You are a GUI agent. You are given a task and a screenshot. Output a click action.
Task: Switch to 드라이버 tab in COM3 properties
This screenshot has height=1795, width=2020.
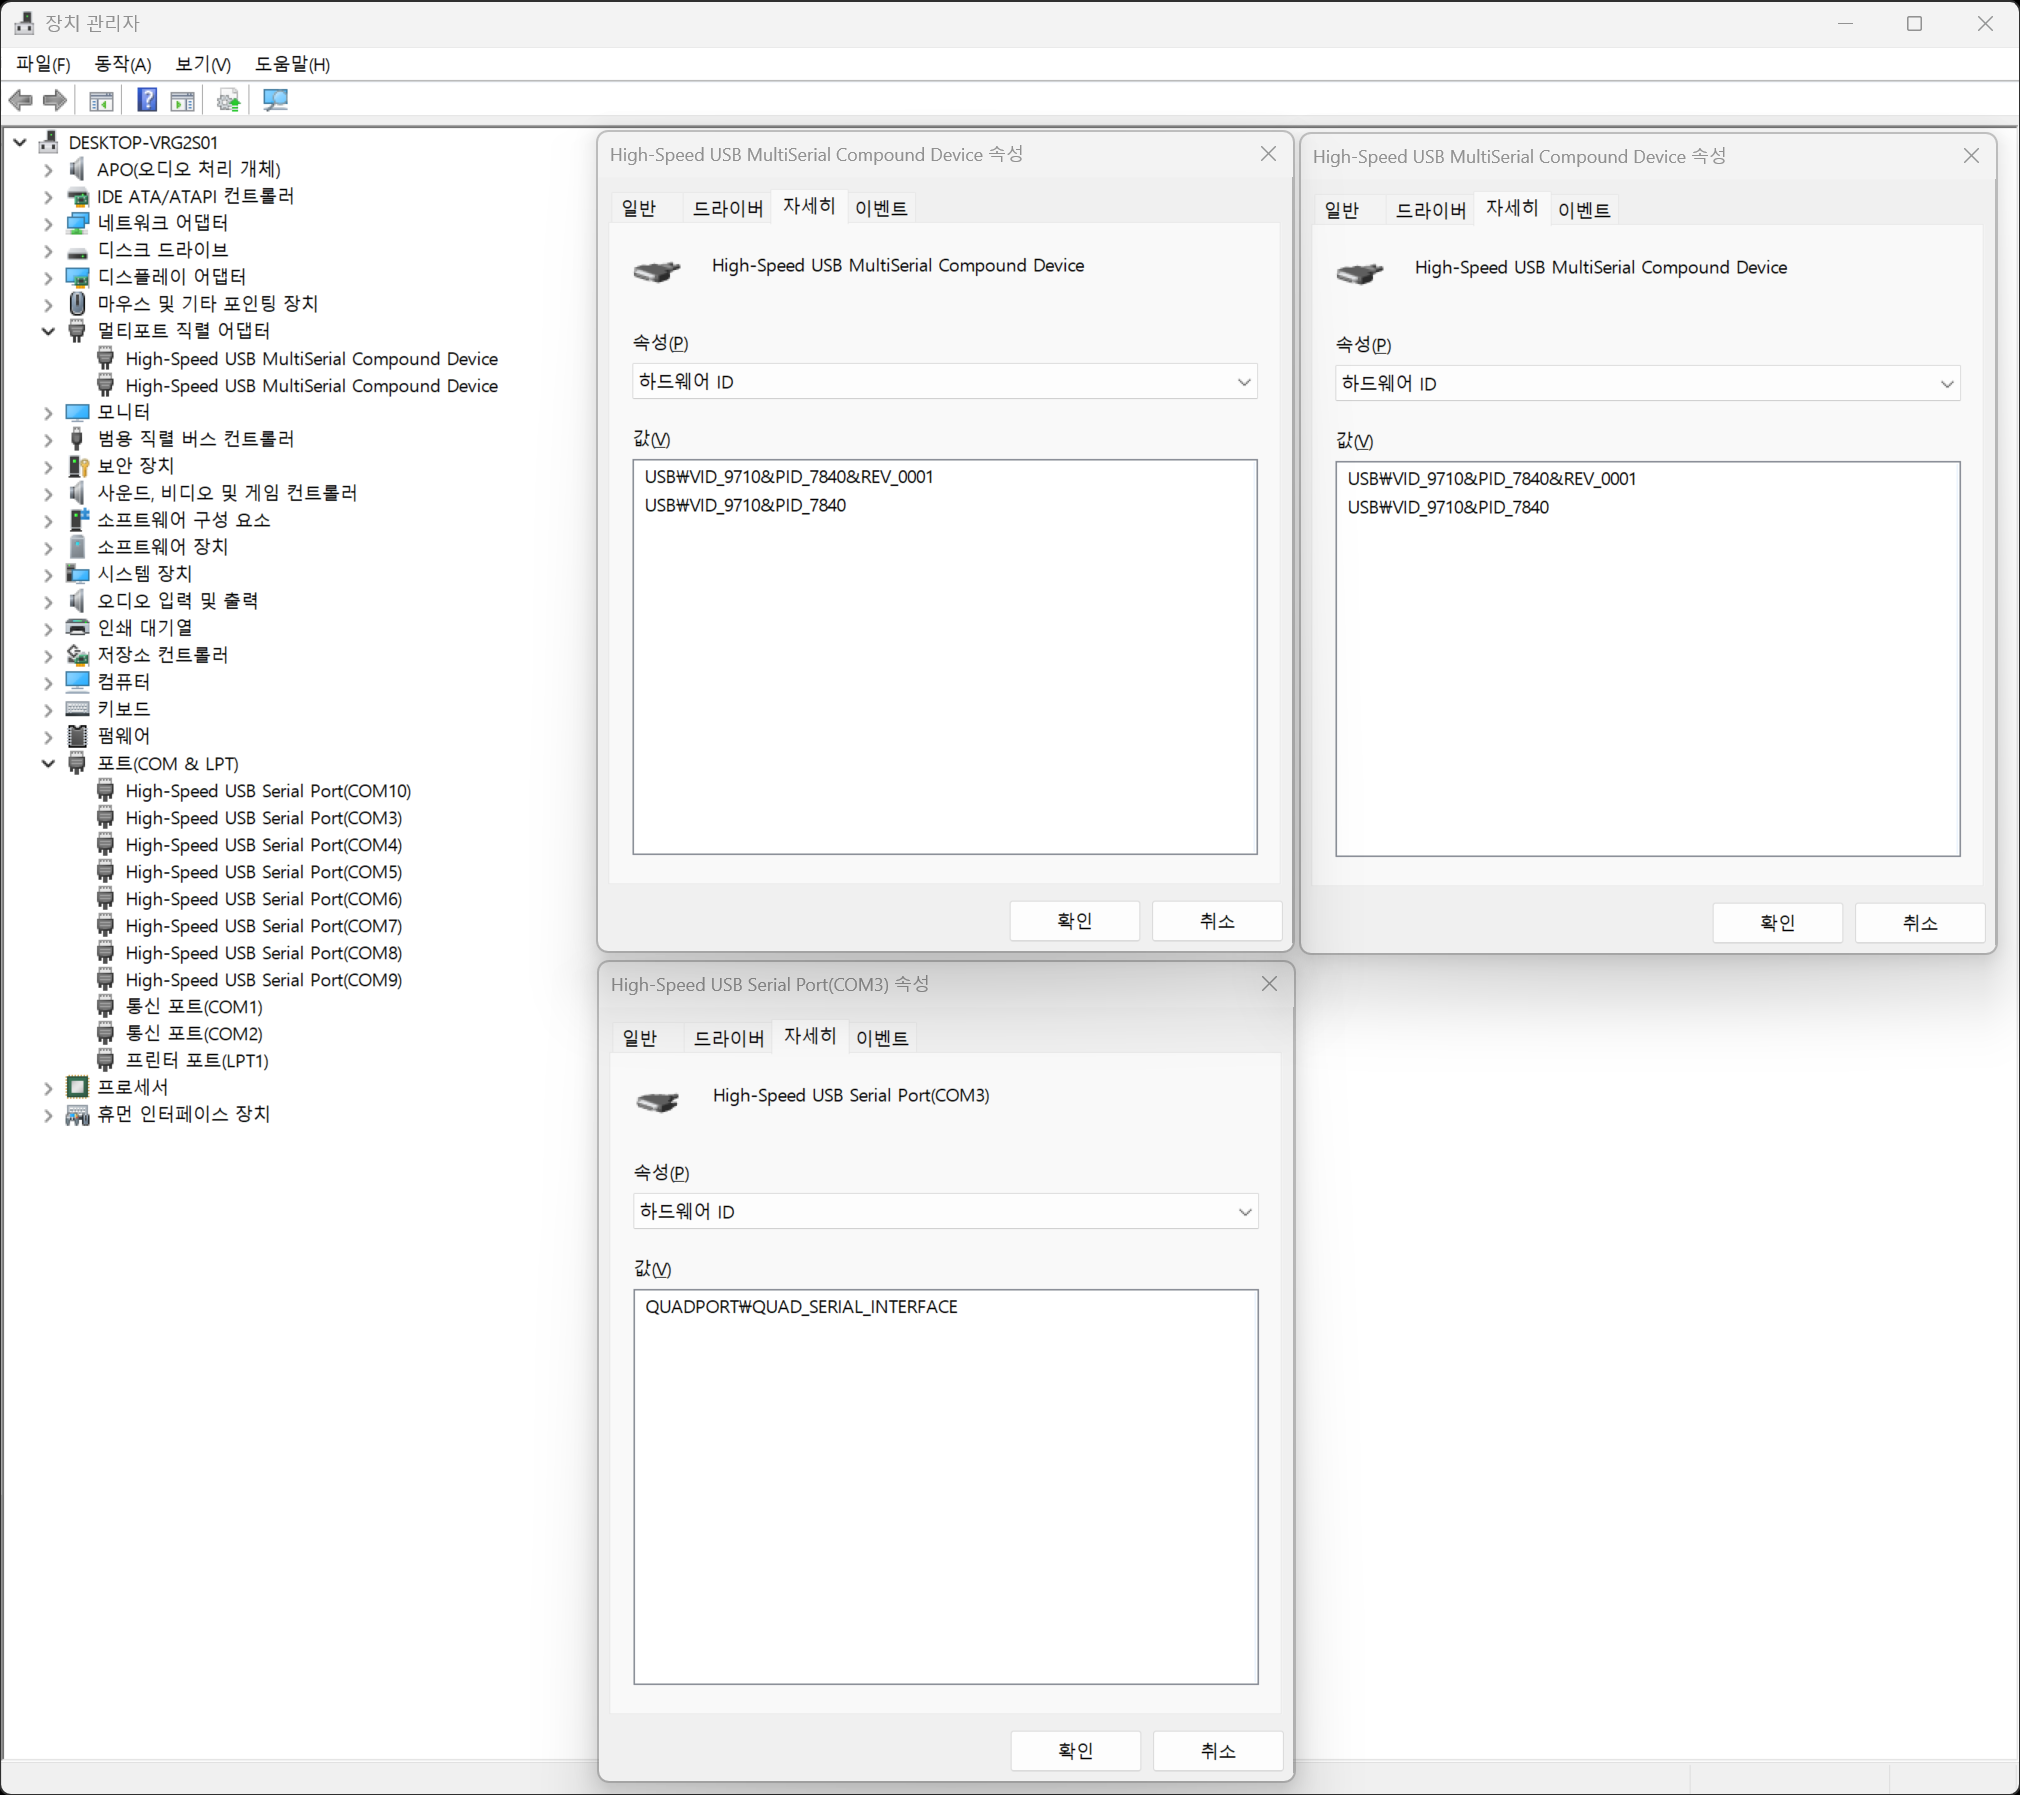728,1038
